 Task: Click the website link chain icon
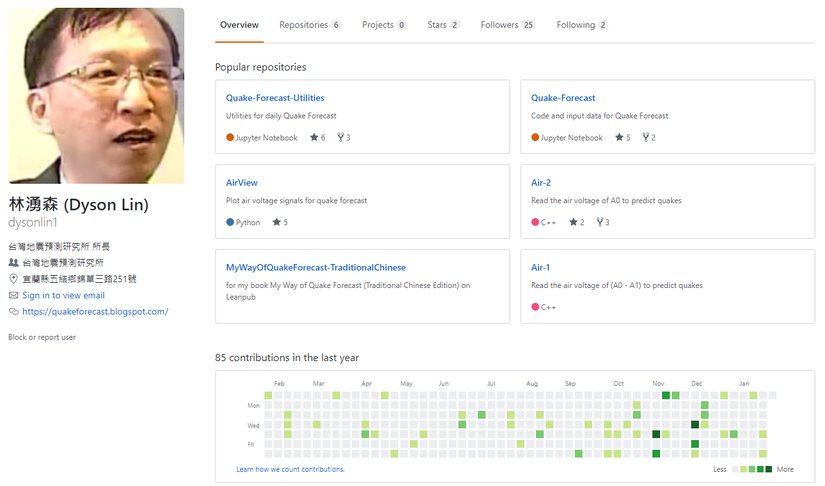coord(14,311)
